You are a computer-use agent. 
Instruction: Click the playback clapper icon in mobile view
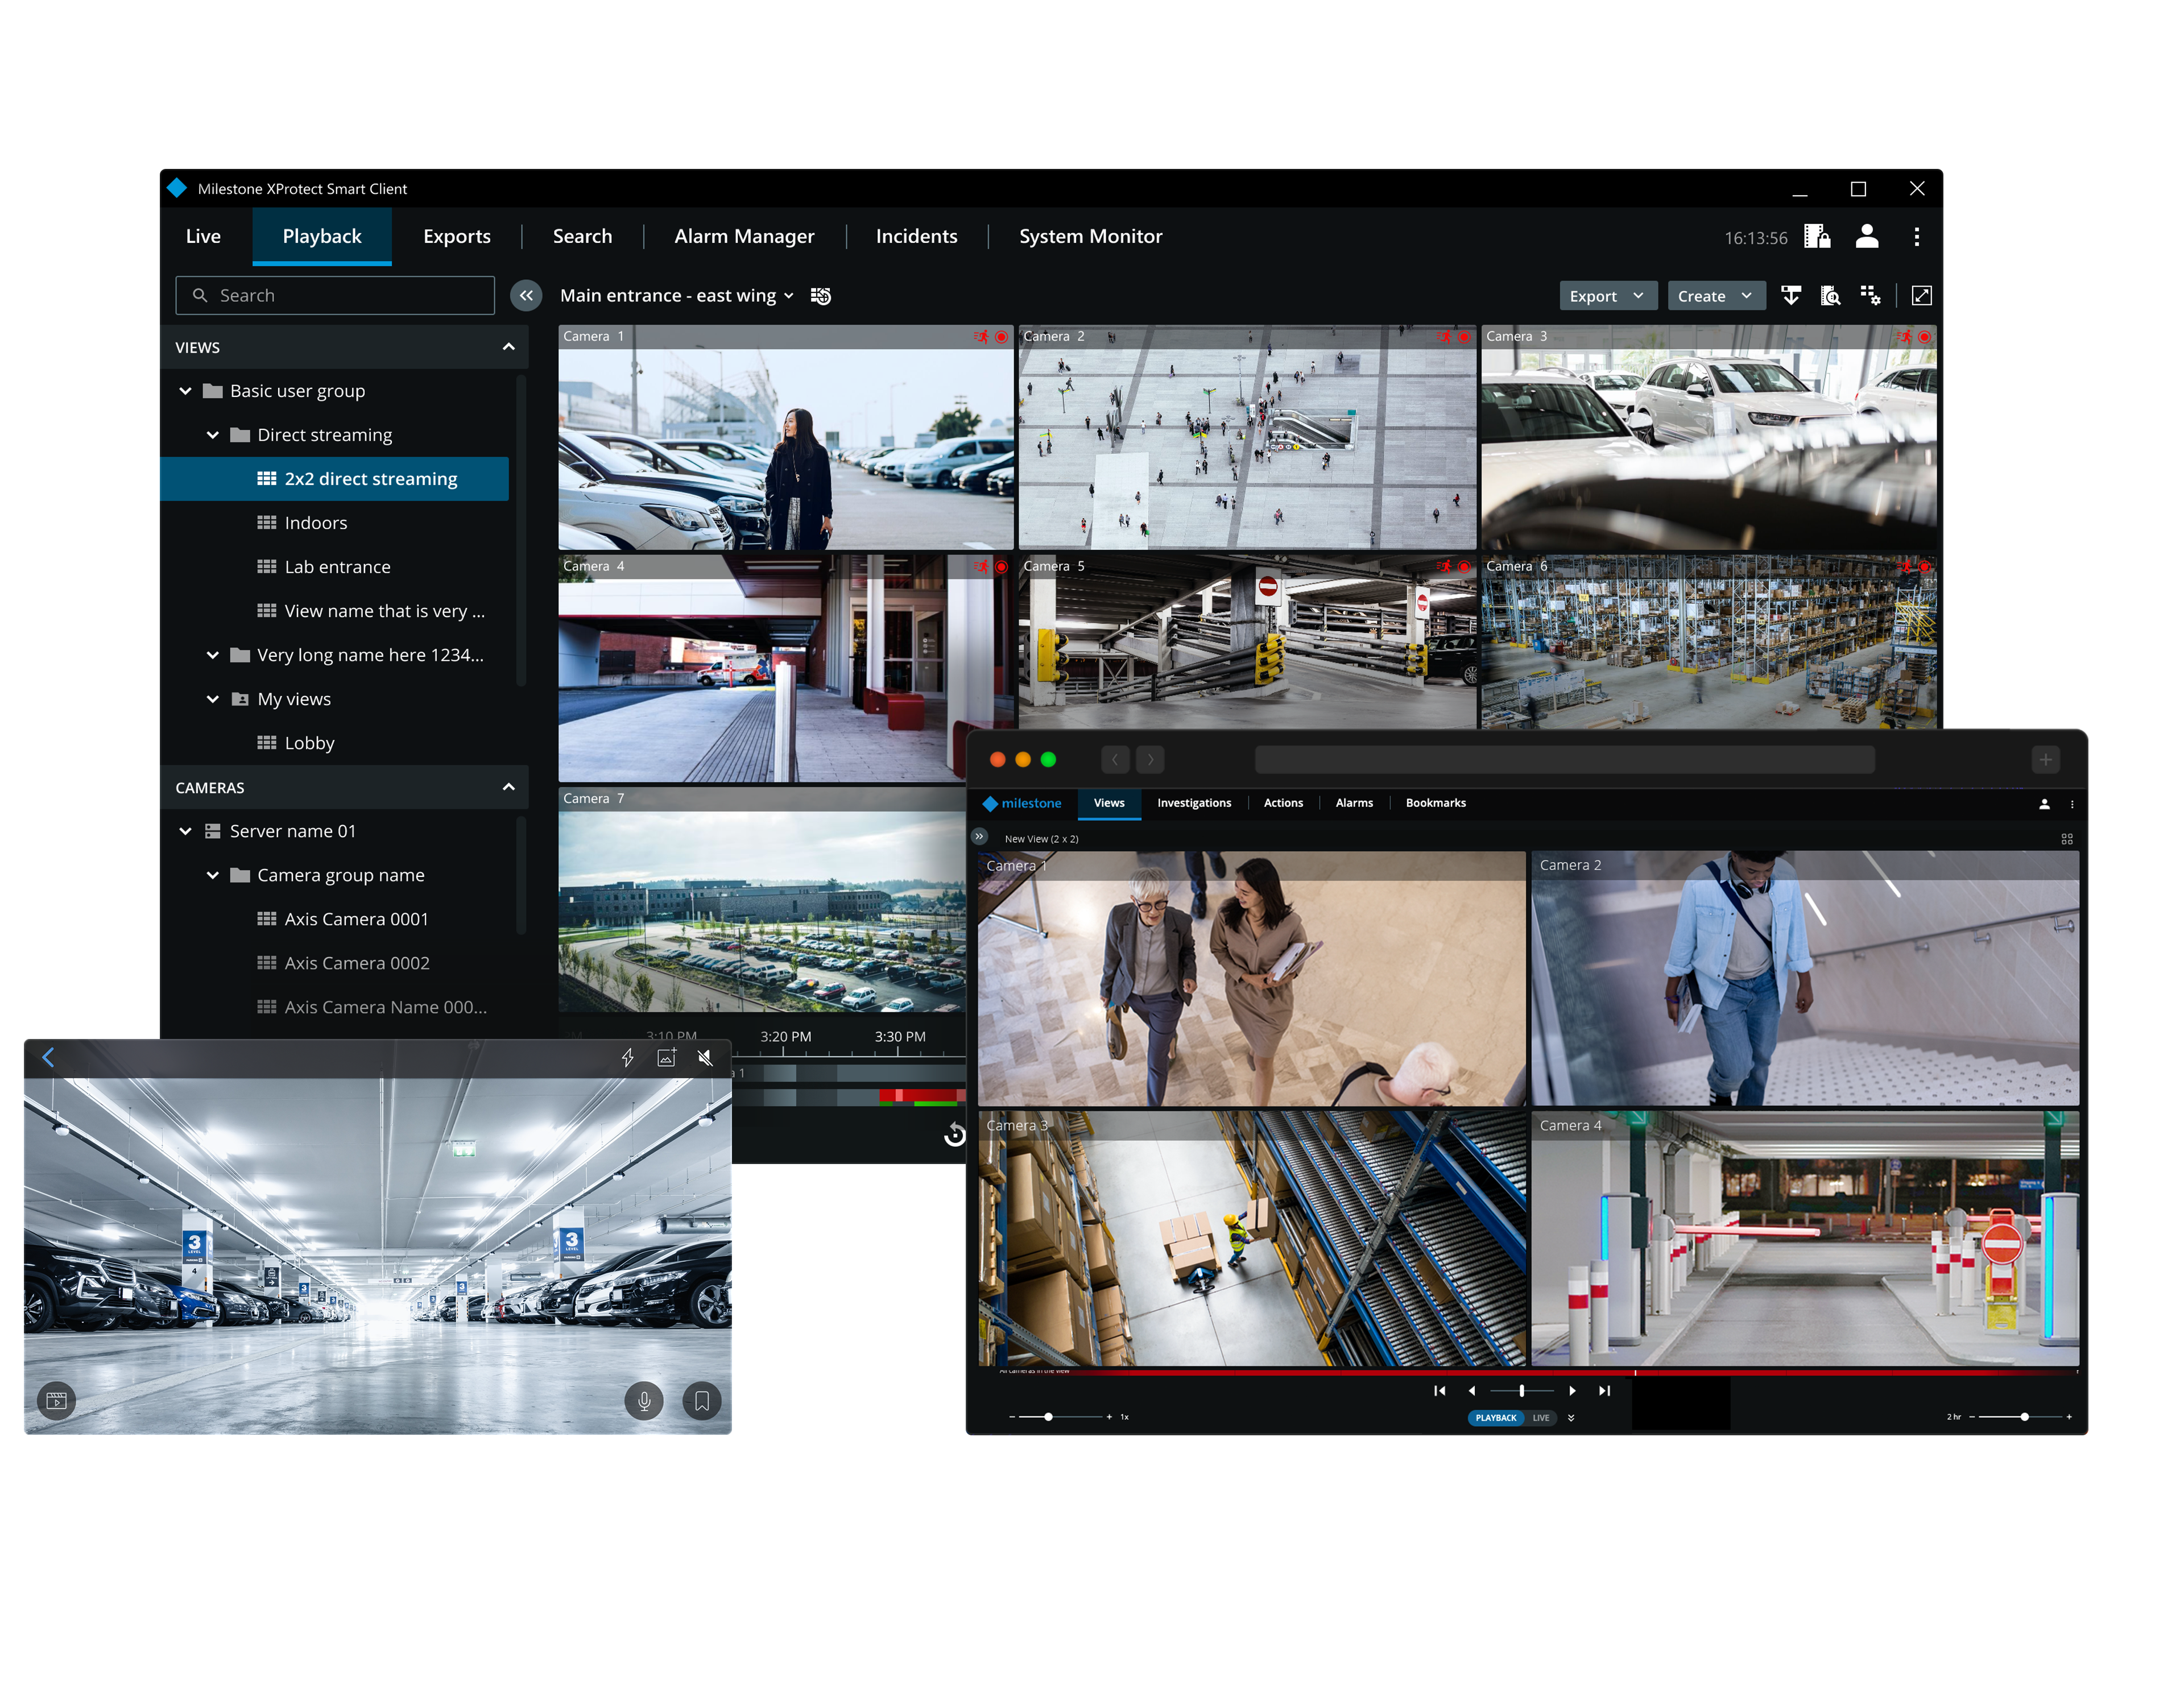tap(57, 1401)
